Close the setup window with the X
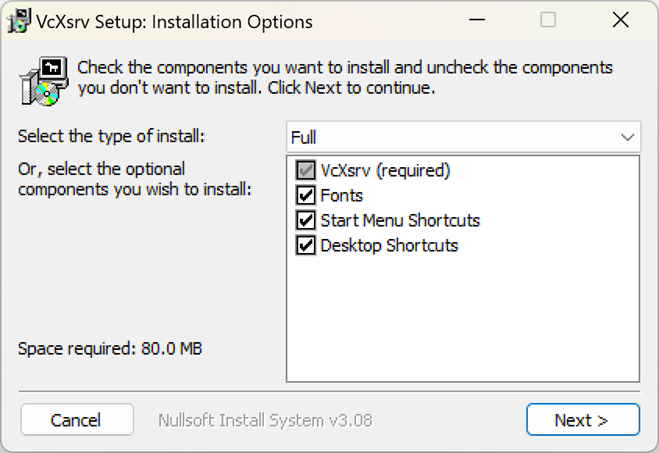The image size is (659, 453). (620, 20)
